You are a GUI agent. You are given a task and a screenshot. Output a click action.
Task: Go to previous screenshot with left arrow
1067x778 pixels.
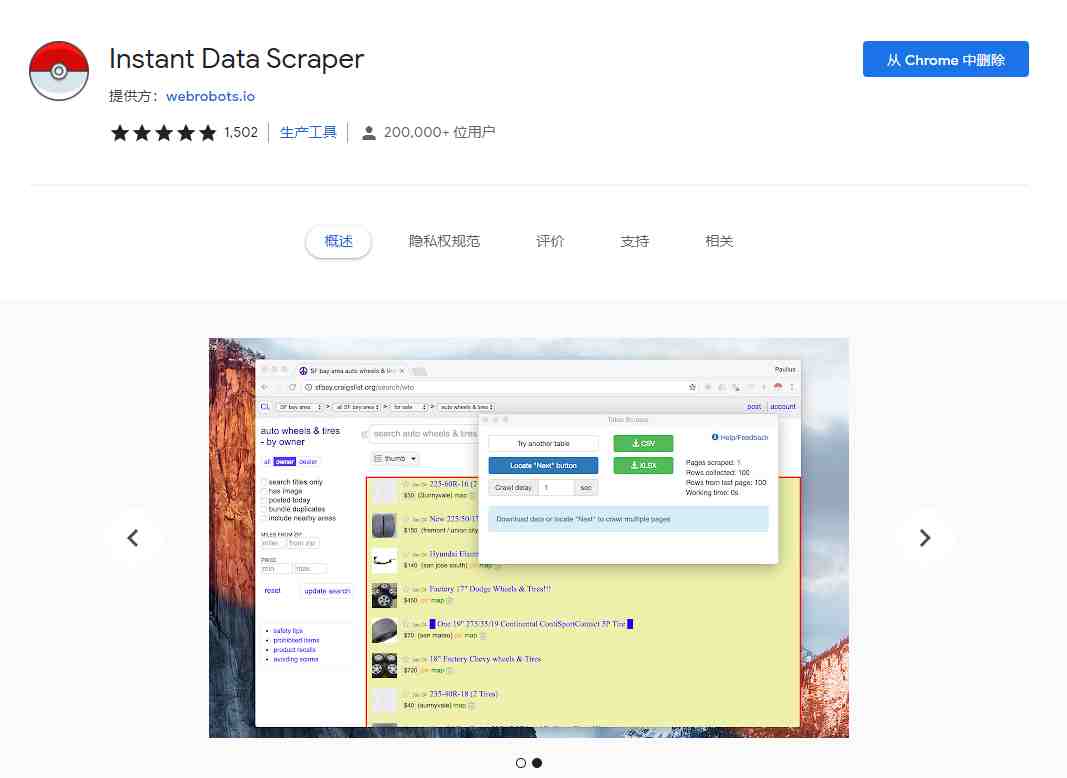coord(133,538)
